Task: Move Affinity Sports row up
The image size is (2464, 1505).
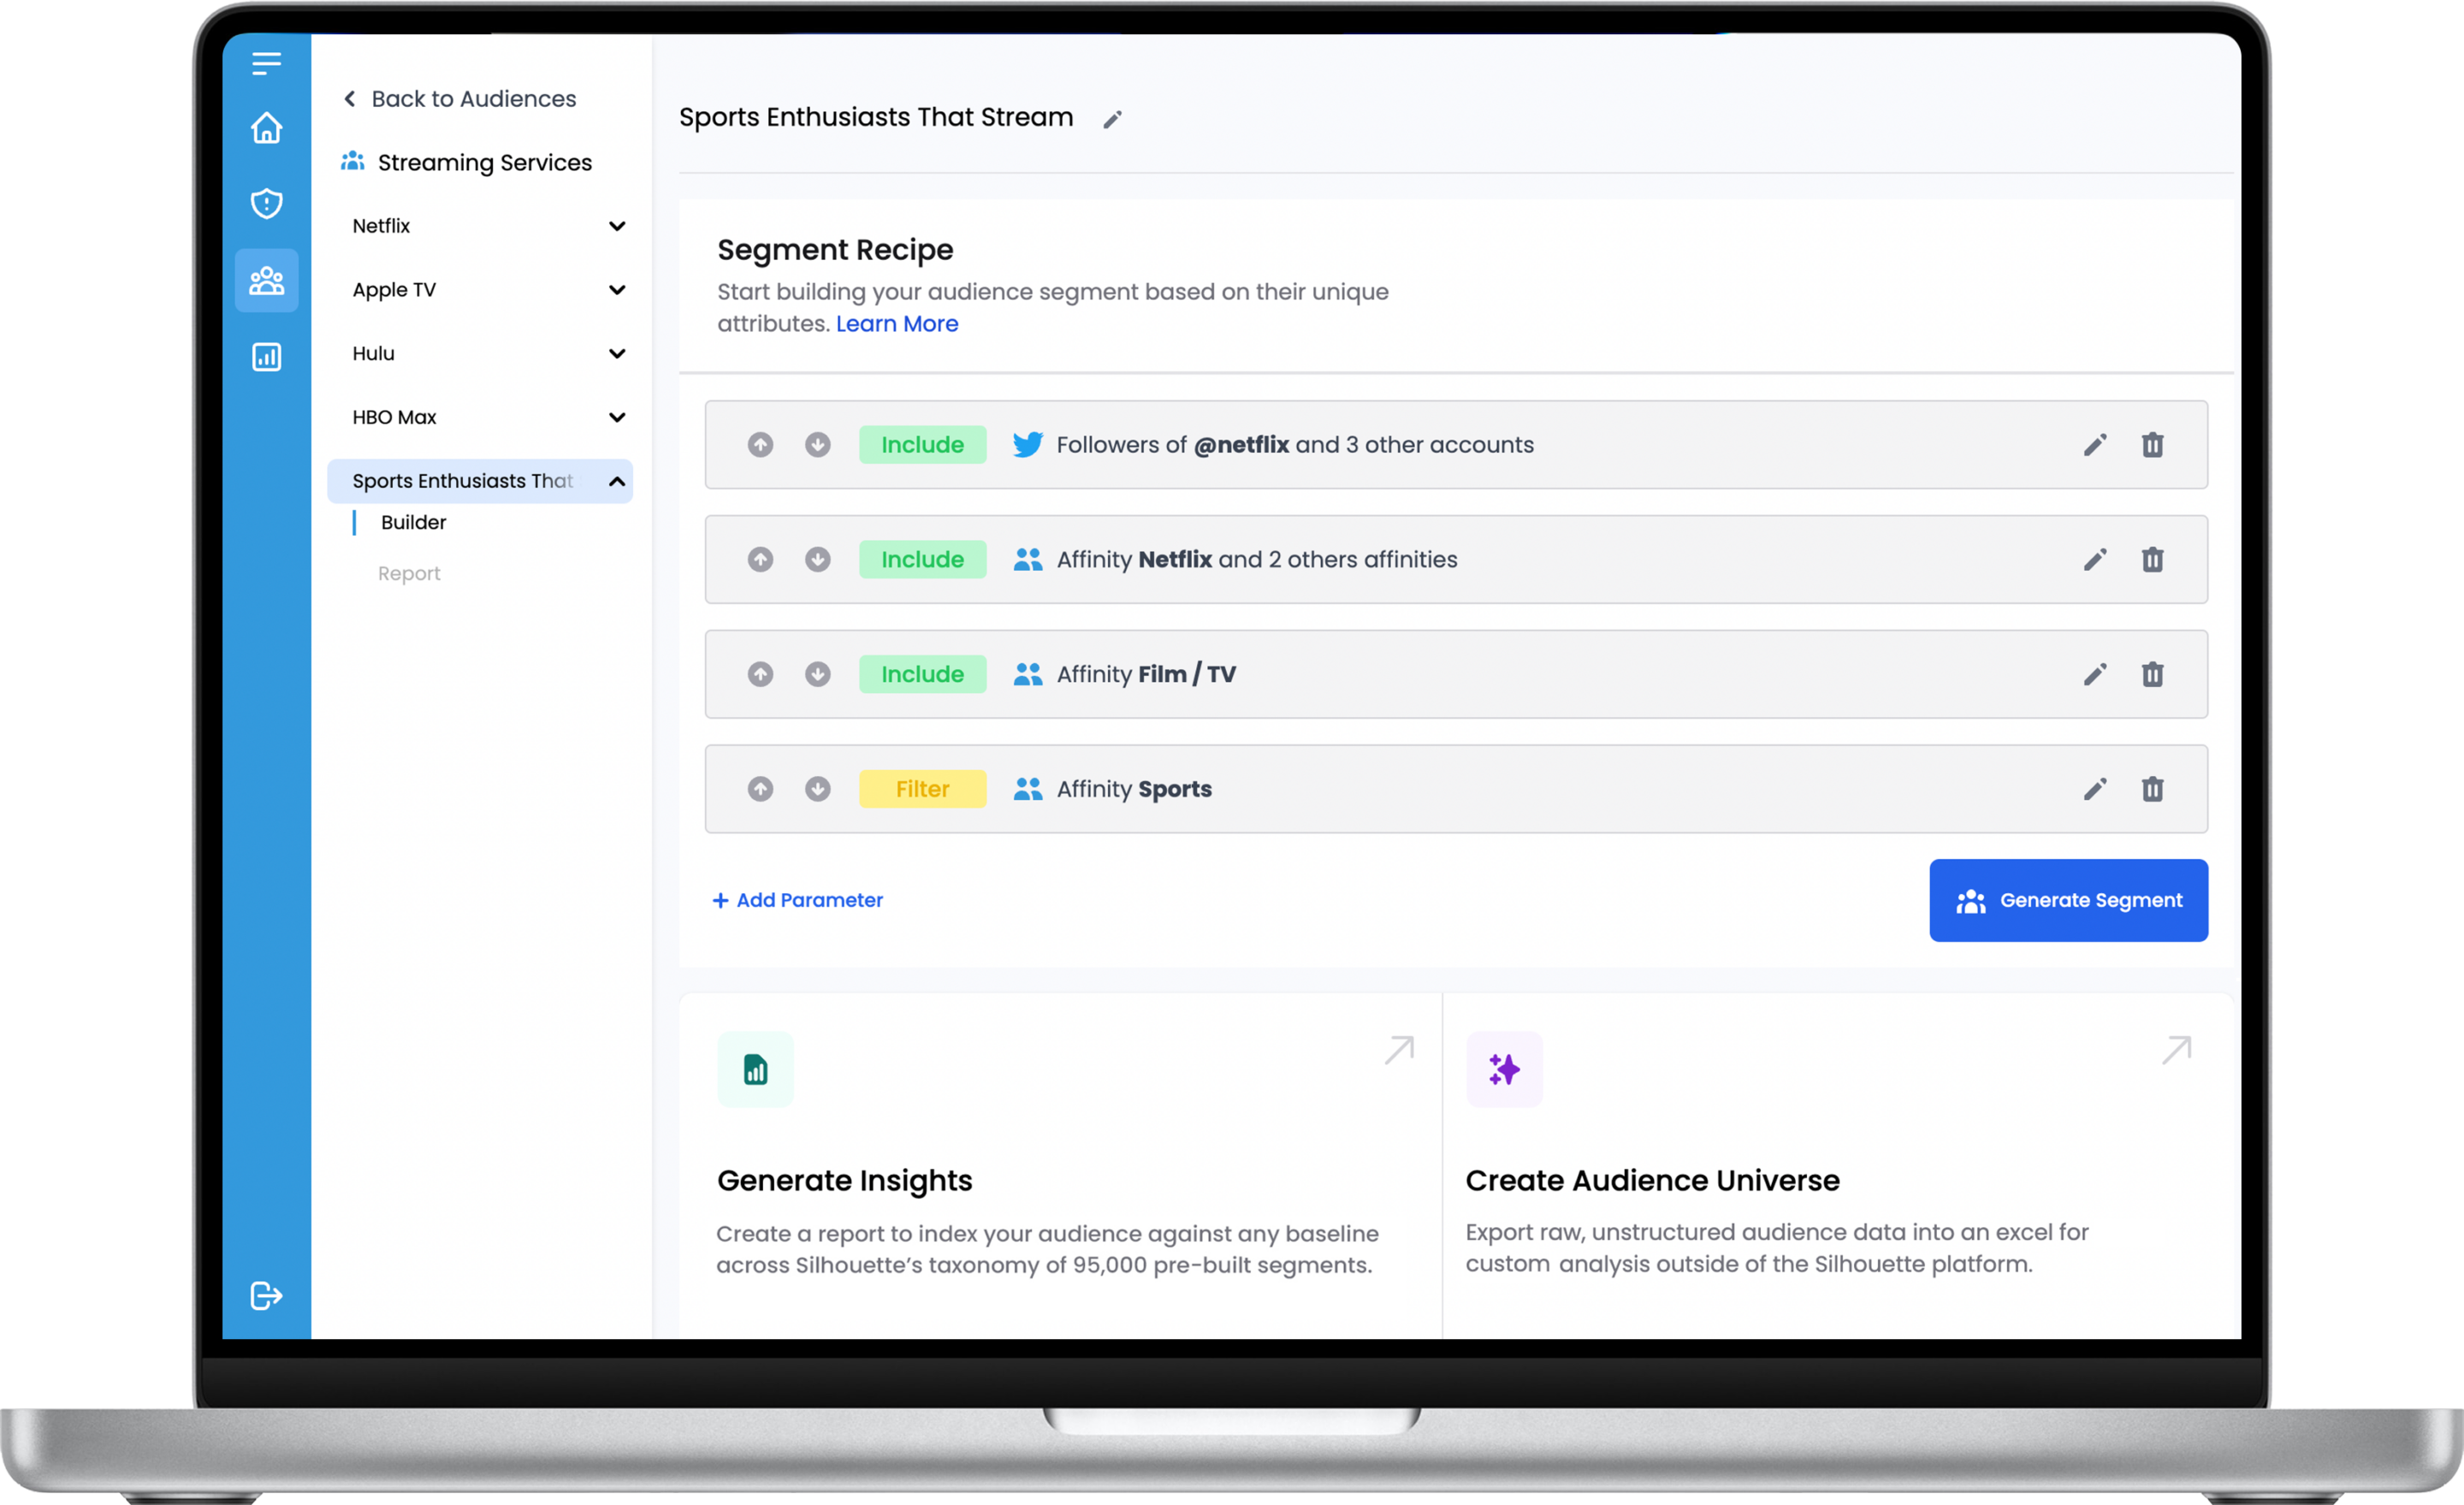Action: [x=760, y=789]
